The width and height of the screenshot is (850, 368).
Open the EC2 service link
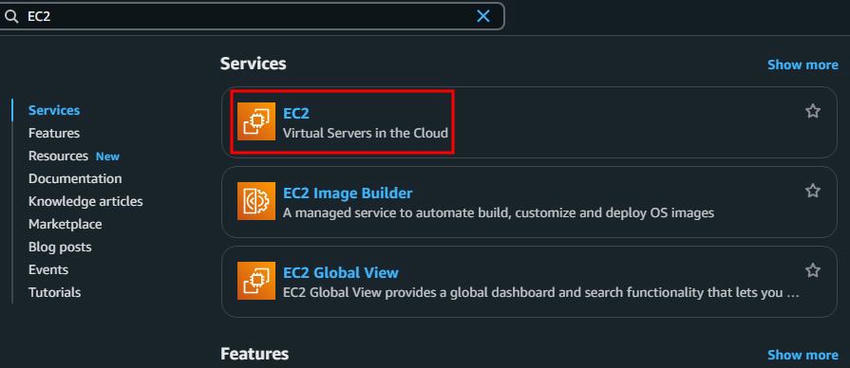click(x=296, y=113)
